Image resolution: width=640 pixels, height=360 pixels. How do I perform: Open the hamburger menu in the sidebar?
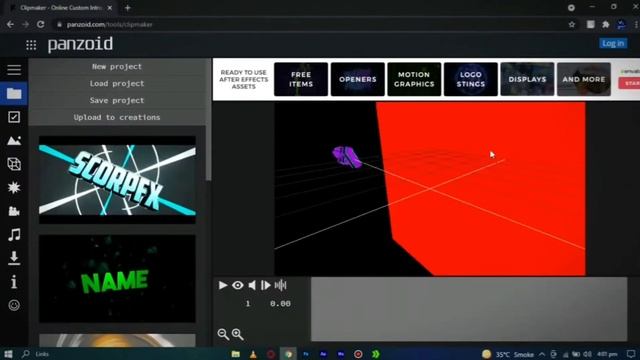coord(14,70)
